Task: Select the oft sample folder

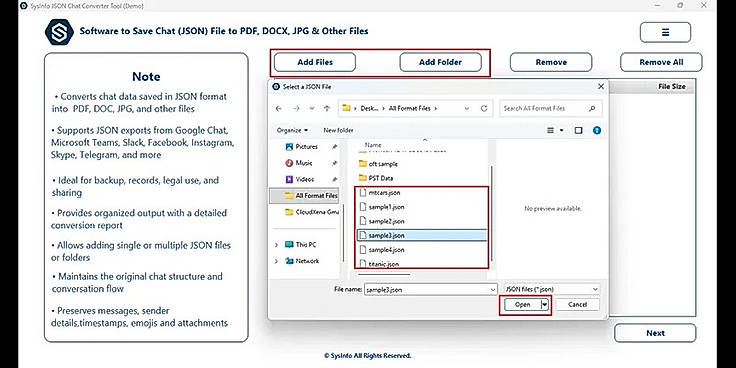Action: [378, 164]
